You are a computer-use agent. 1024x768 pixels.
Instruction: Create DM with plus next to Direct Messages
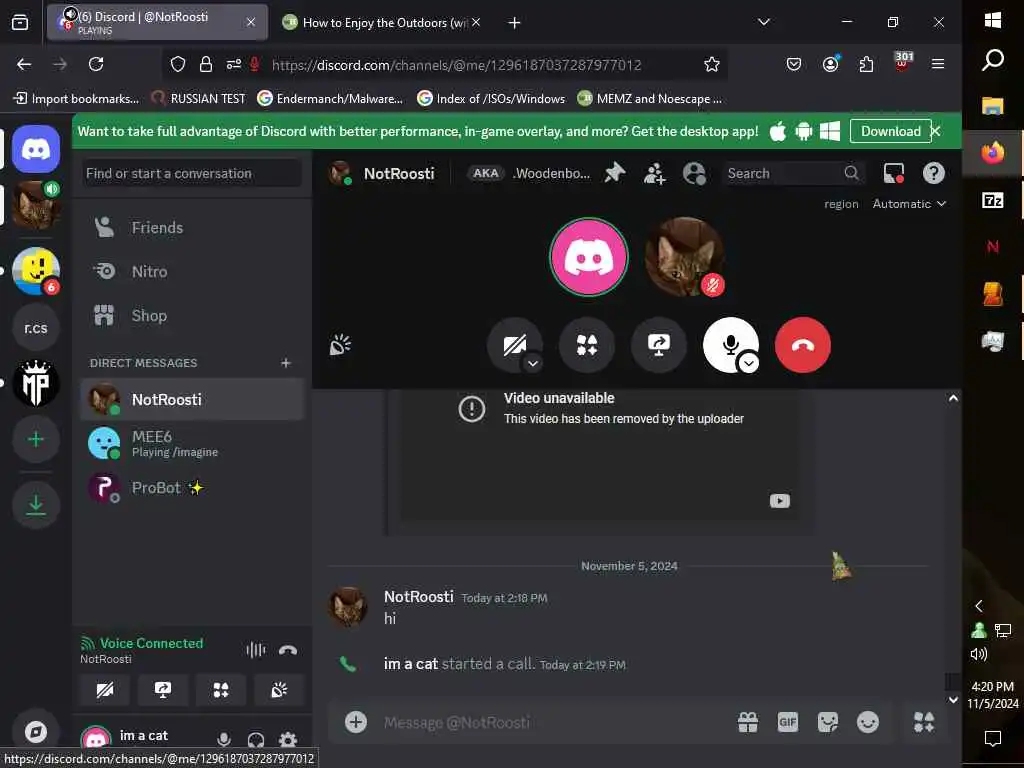tap(286, 362)
